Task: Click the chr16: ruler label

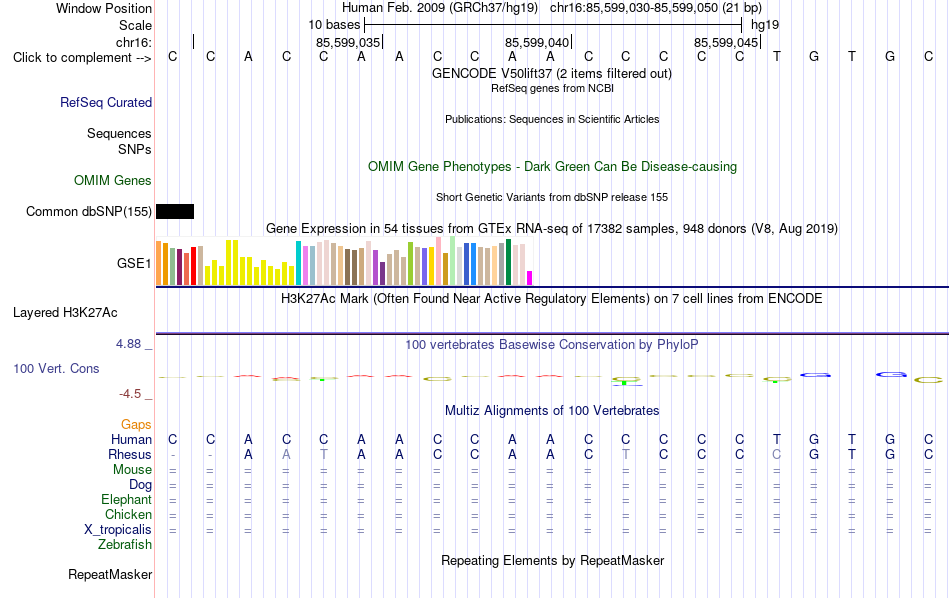Action: point(134,42)
